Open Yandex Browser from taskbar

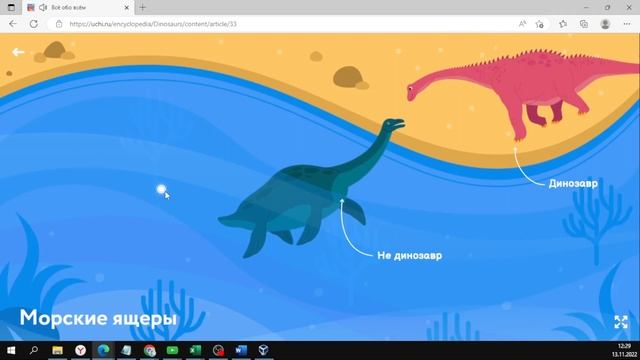click(80, 350)
